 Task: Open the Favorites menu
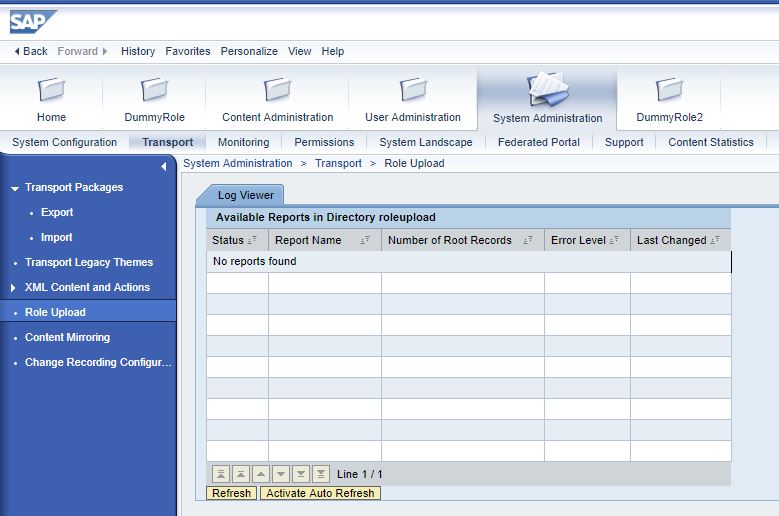pyautogui.click(x=188, y=51)
